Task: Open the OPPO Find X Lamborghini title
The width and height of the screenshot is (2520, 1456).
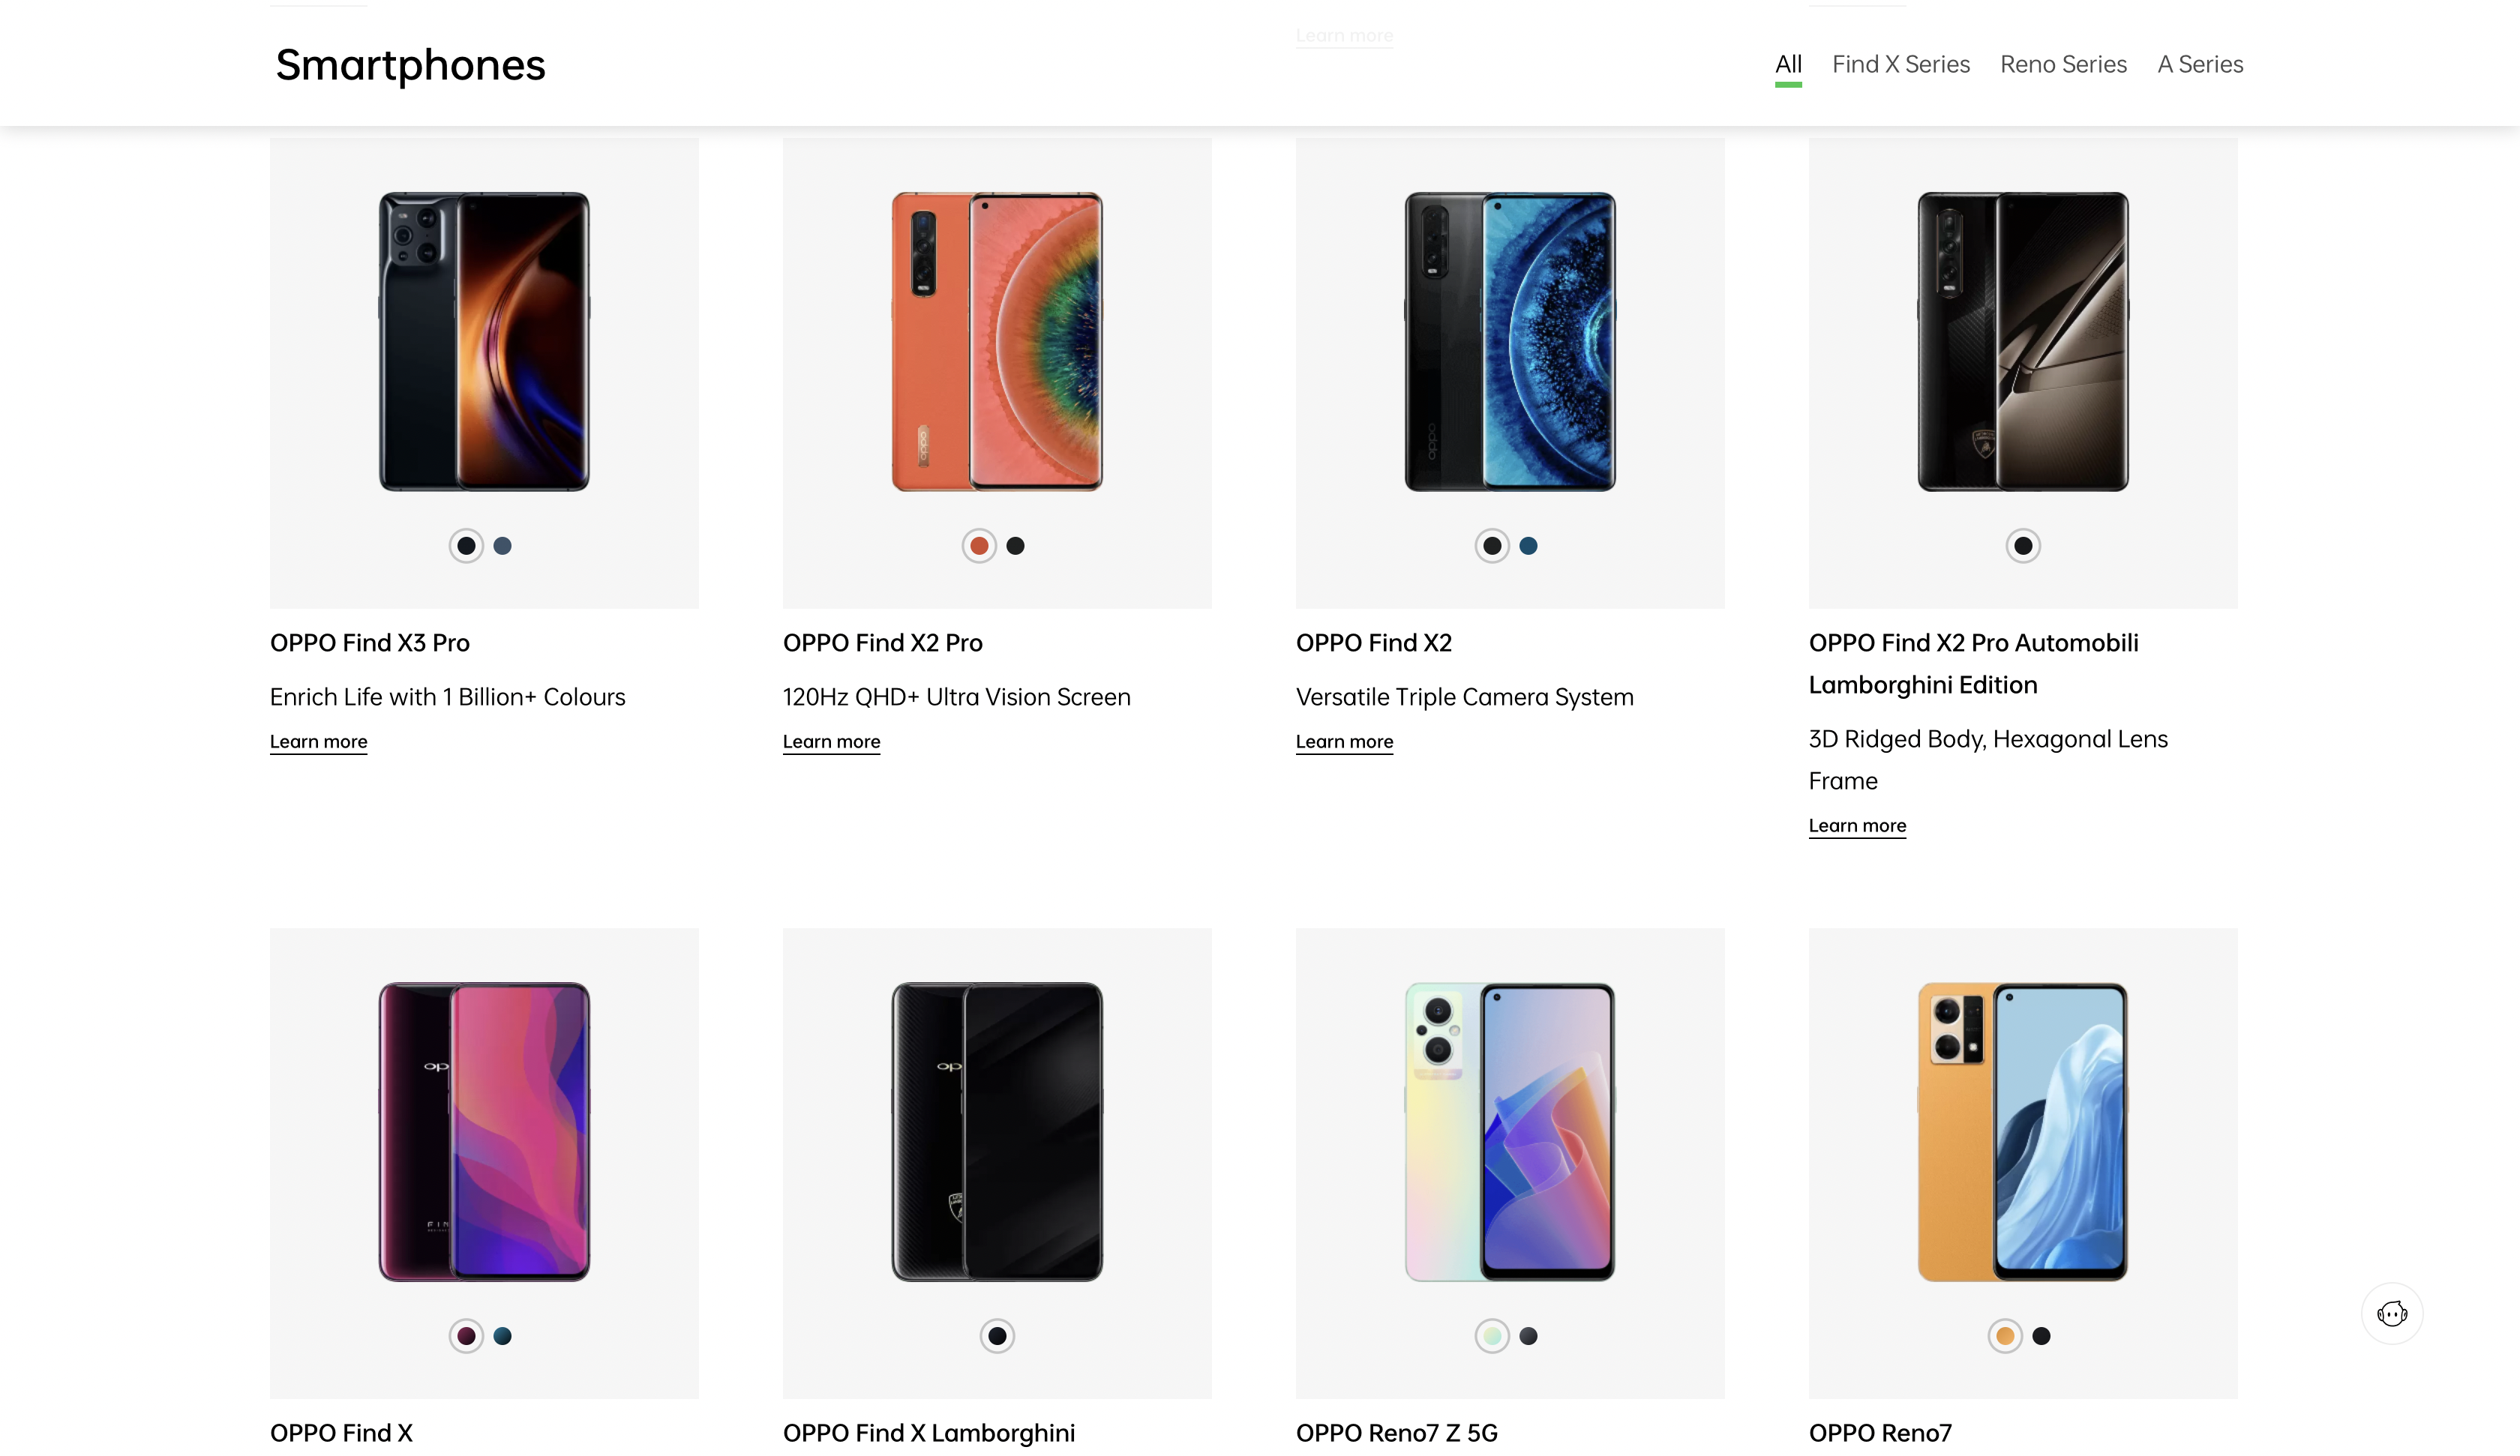Action: [929, 1432]
